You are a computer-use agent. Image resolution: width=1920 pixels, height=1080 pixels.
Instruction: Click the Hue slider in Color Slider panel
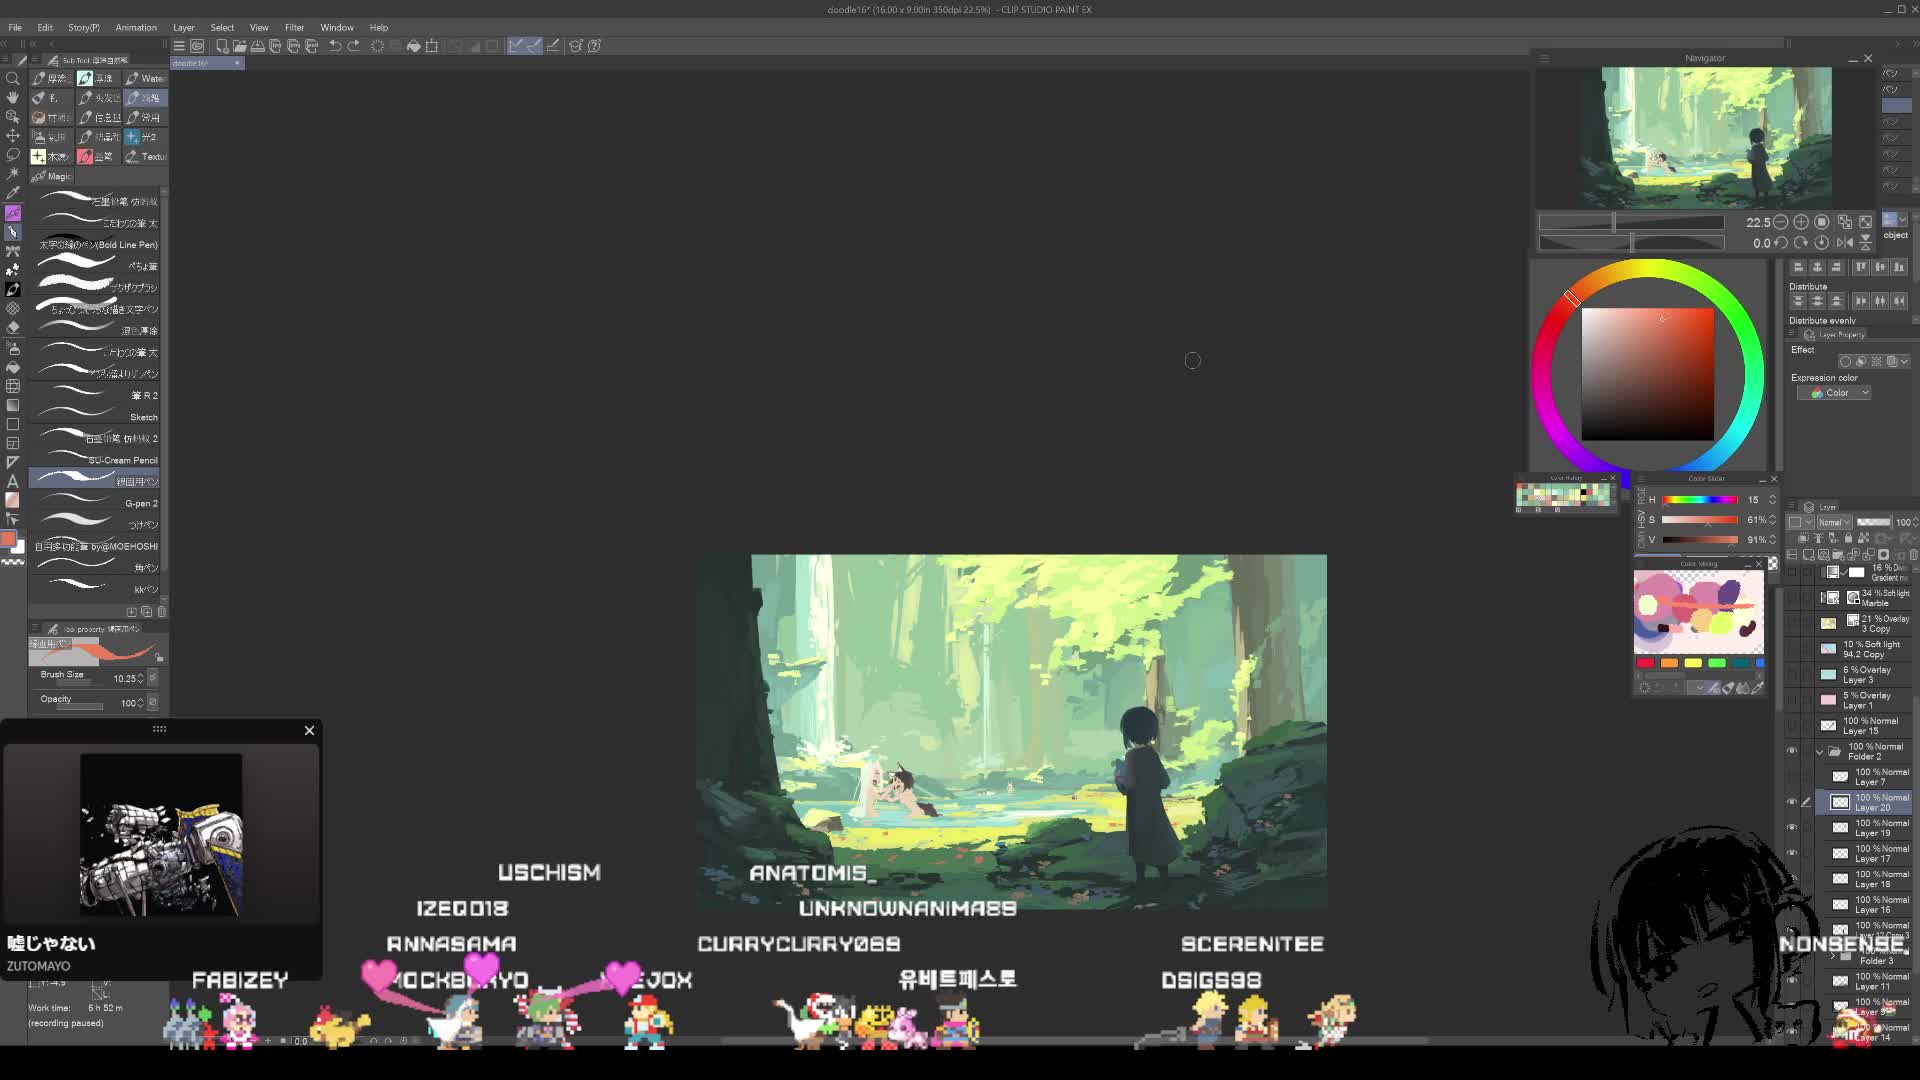(x=1700, y=500)
